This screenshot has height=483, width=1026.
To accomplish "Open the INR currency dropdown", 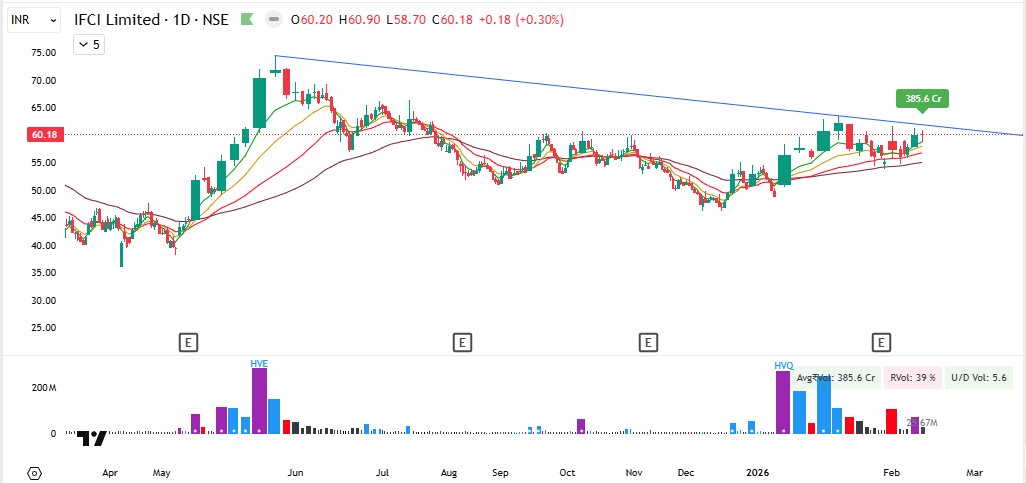I will coord(34,20).
